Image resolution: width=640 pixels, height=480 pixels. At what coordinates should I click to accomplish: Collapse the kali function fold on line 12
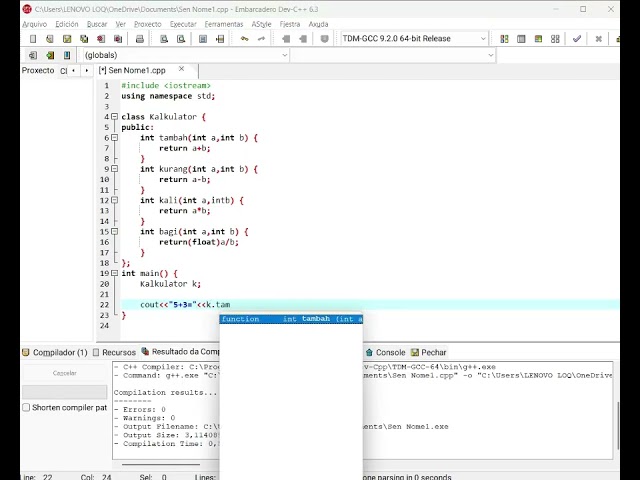[x=115, y=200]
